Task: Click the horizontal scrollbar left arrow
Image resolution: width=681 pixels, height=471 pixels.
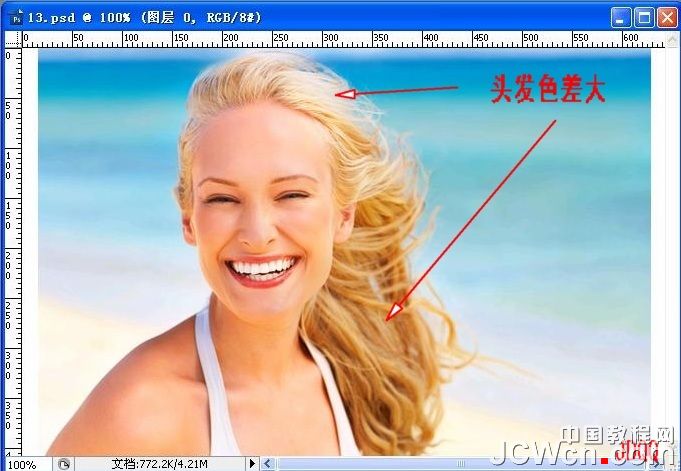Action: point(268,464)
